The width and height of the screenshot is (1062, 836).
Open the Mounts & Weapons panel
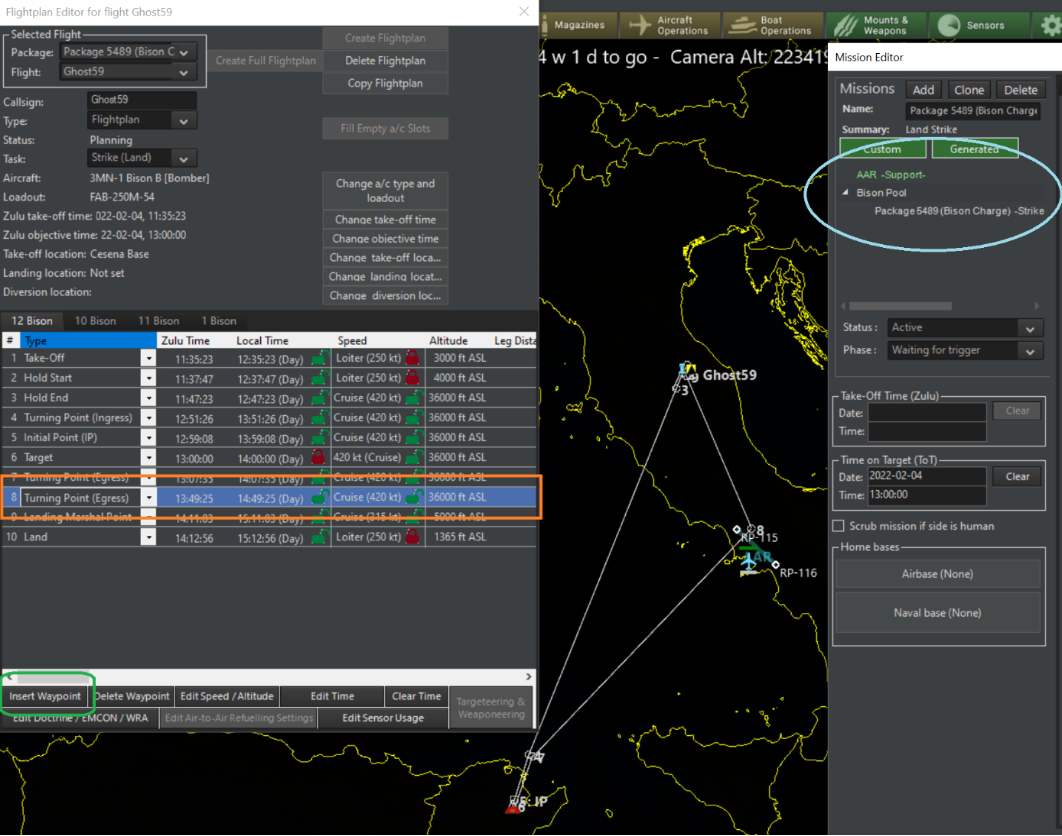[x=875, y=25]
